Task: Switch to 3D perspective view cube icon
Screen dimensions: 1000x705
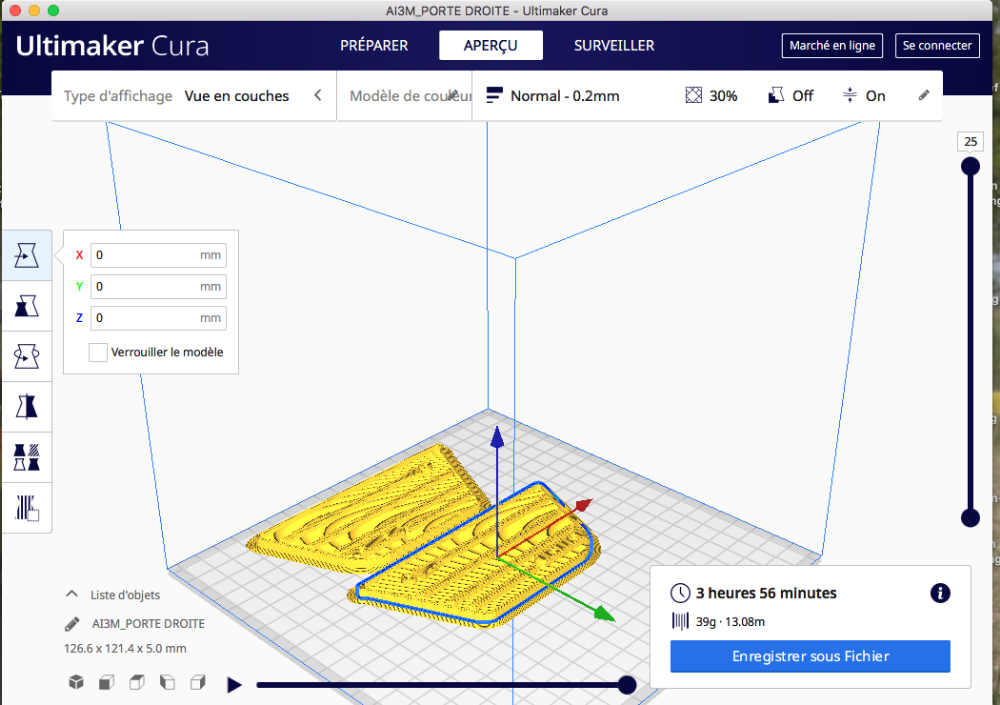Action: point(76,682)
